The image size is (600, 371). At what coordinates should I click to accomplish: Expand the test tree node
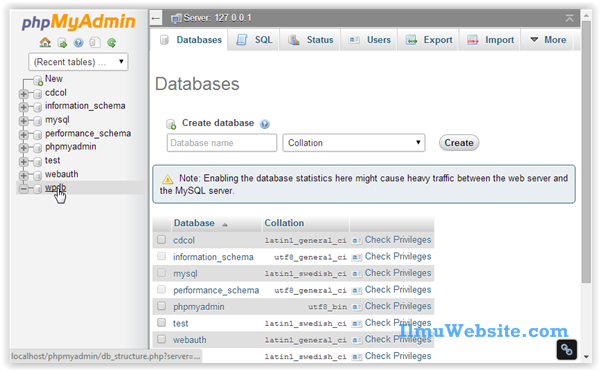(24, 162)
